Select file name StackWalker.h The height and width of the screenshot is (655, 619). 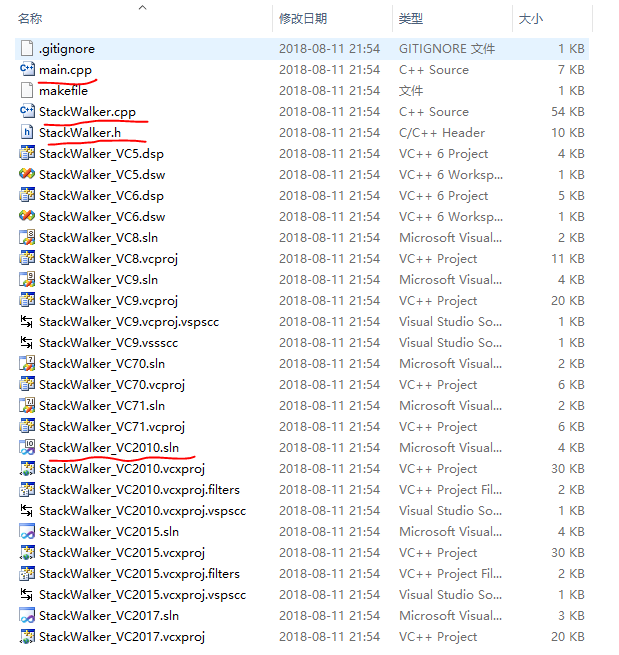click(x=80, y=133)
